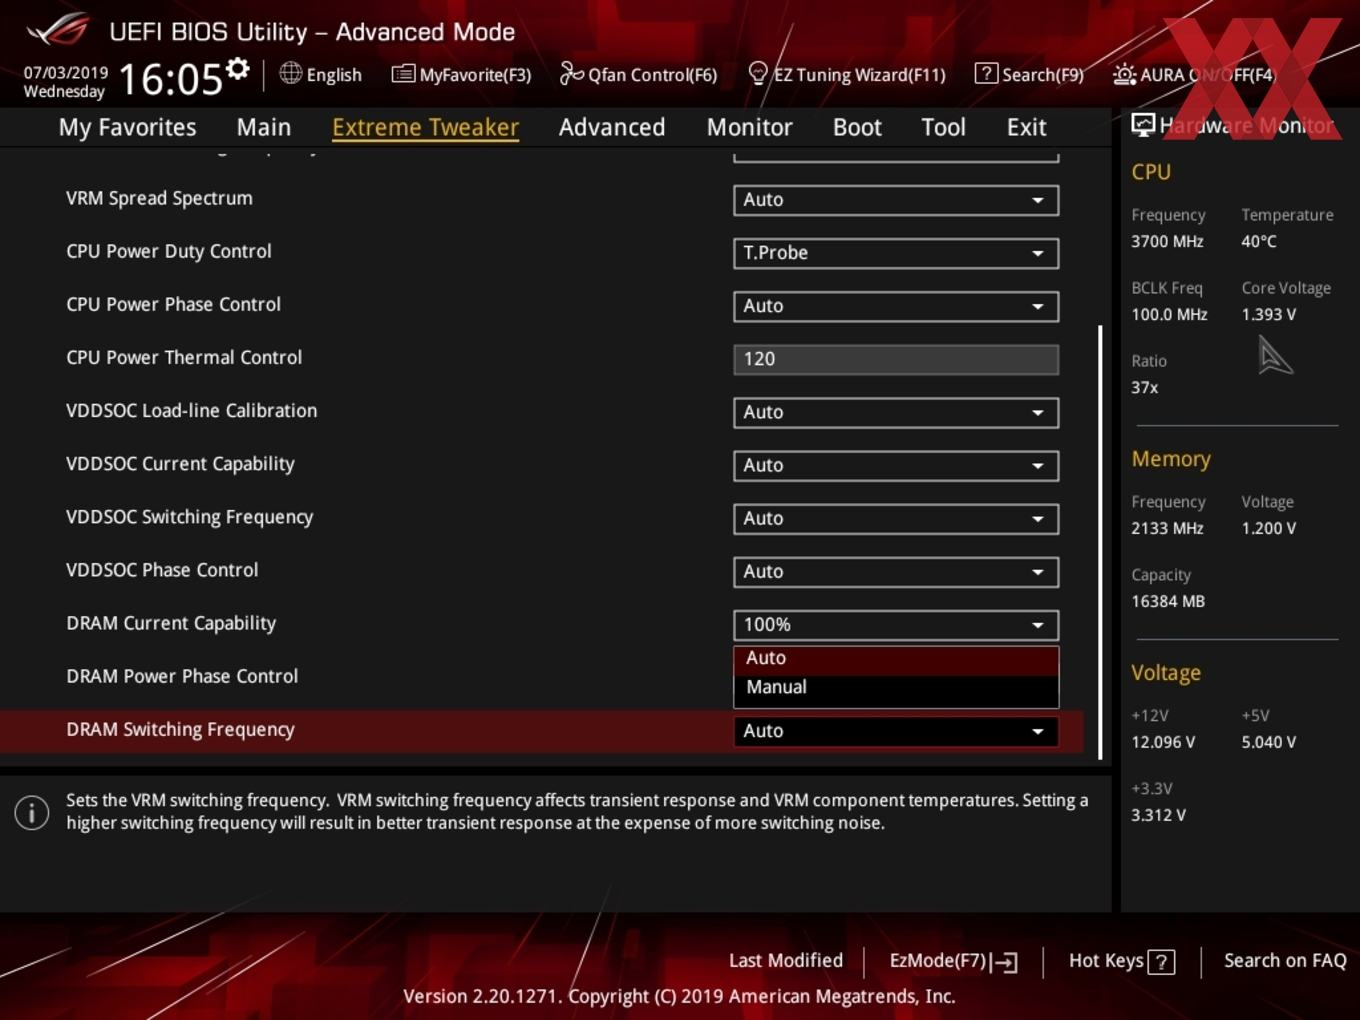Open the Advanced tab

(x=612, y=127)
